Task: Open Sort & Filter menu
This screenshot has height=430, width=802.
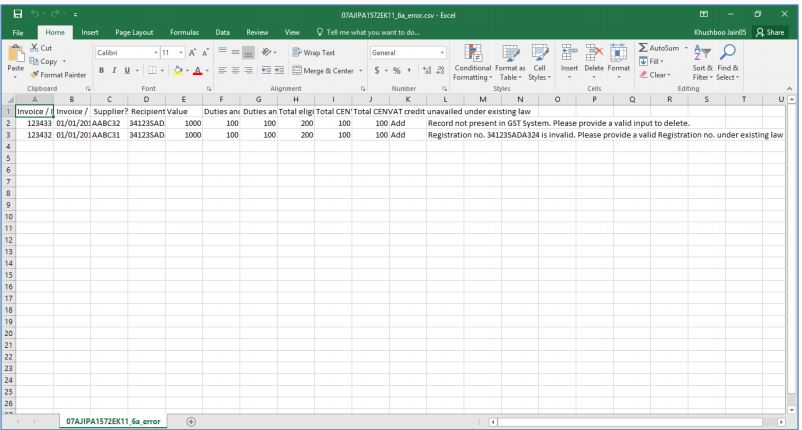Action: coord(702,62)
